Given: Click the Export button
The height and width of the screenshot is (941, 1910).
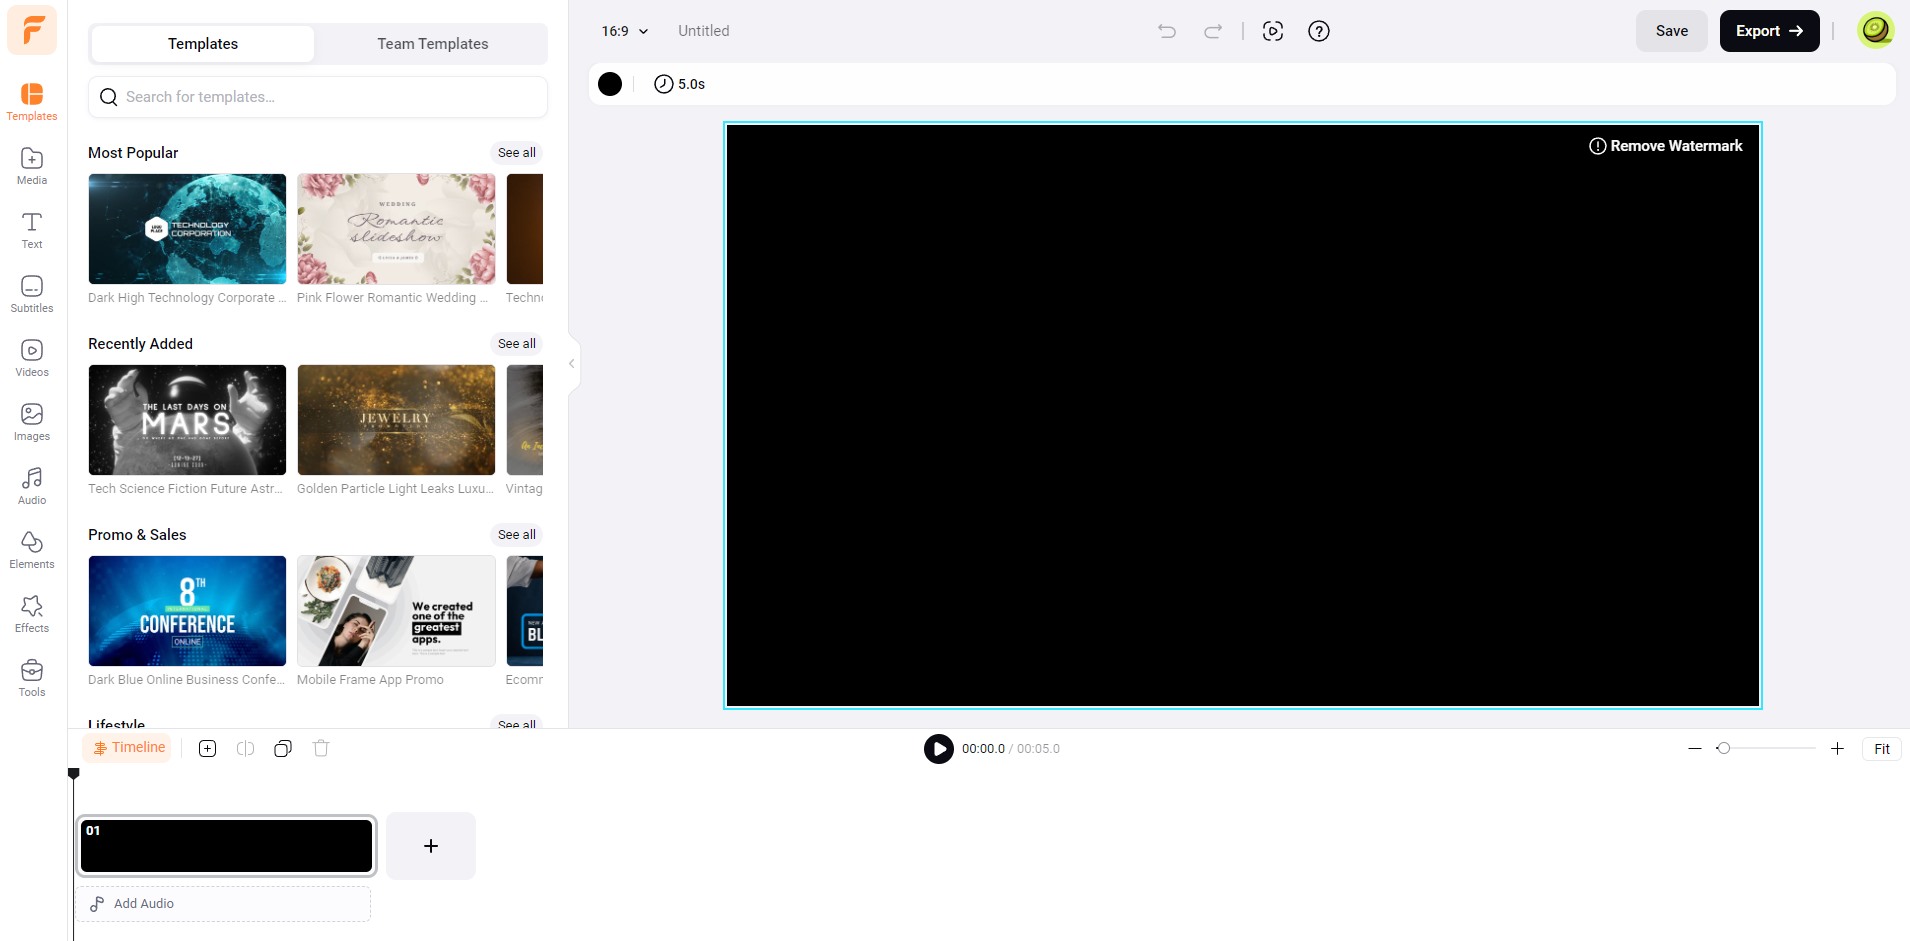Looking at the screenshot, I should point(1769,31).
